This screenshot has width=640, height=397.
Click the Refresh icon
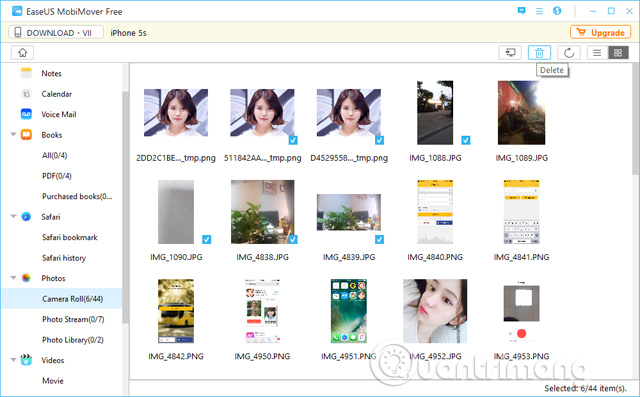coord(569,53)
